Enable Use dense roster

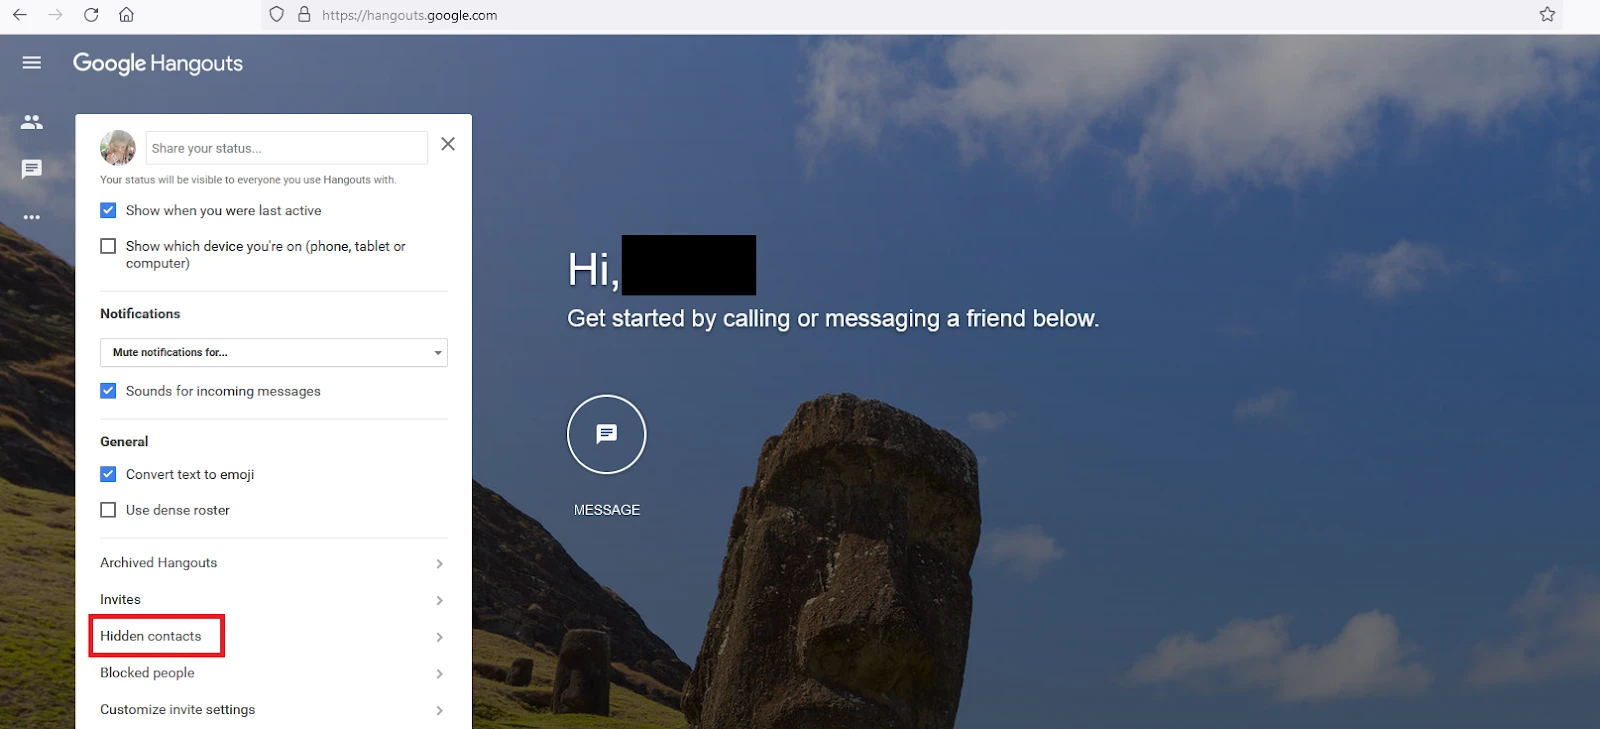point(108,510)
